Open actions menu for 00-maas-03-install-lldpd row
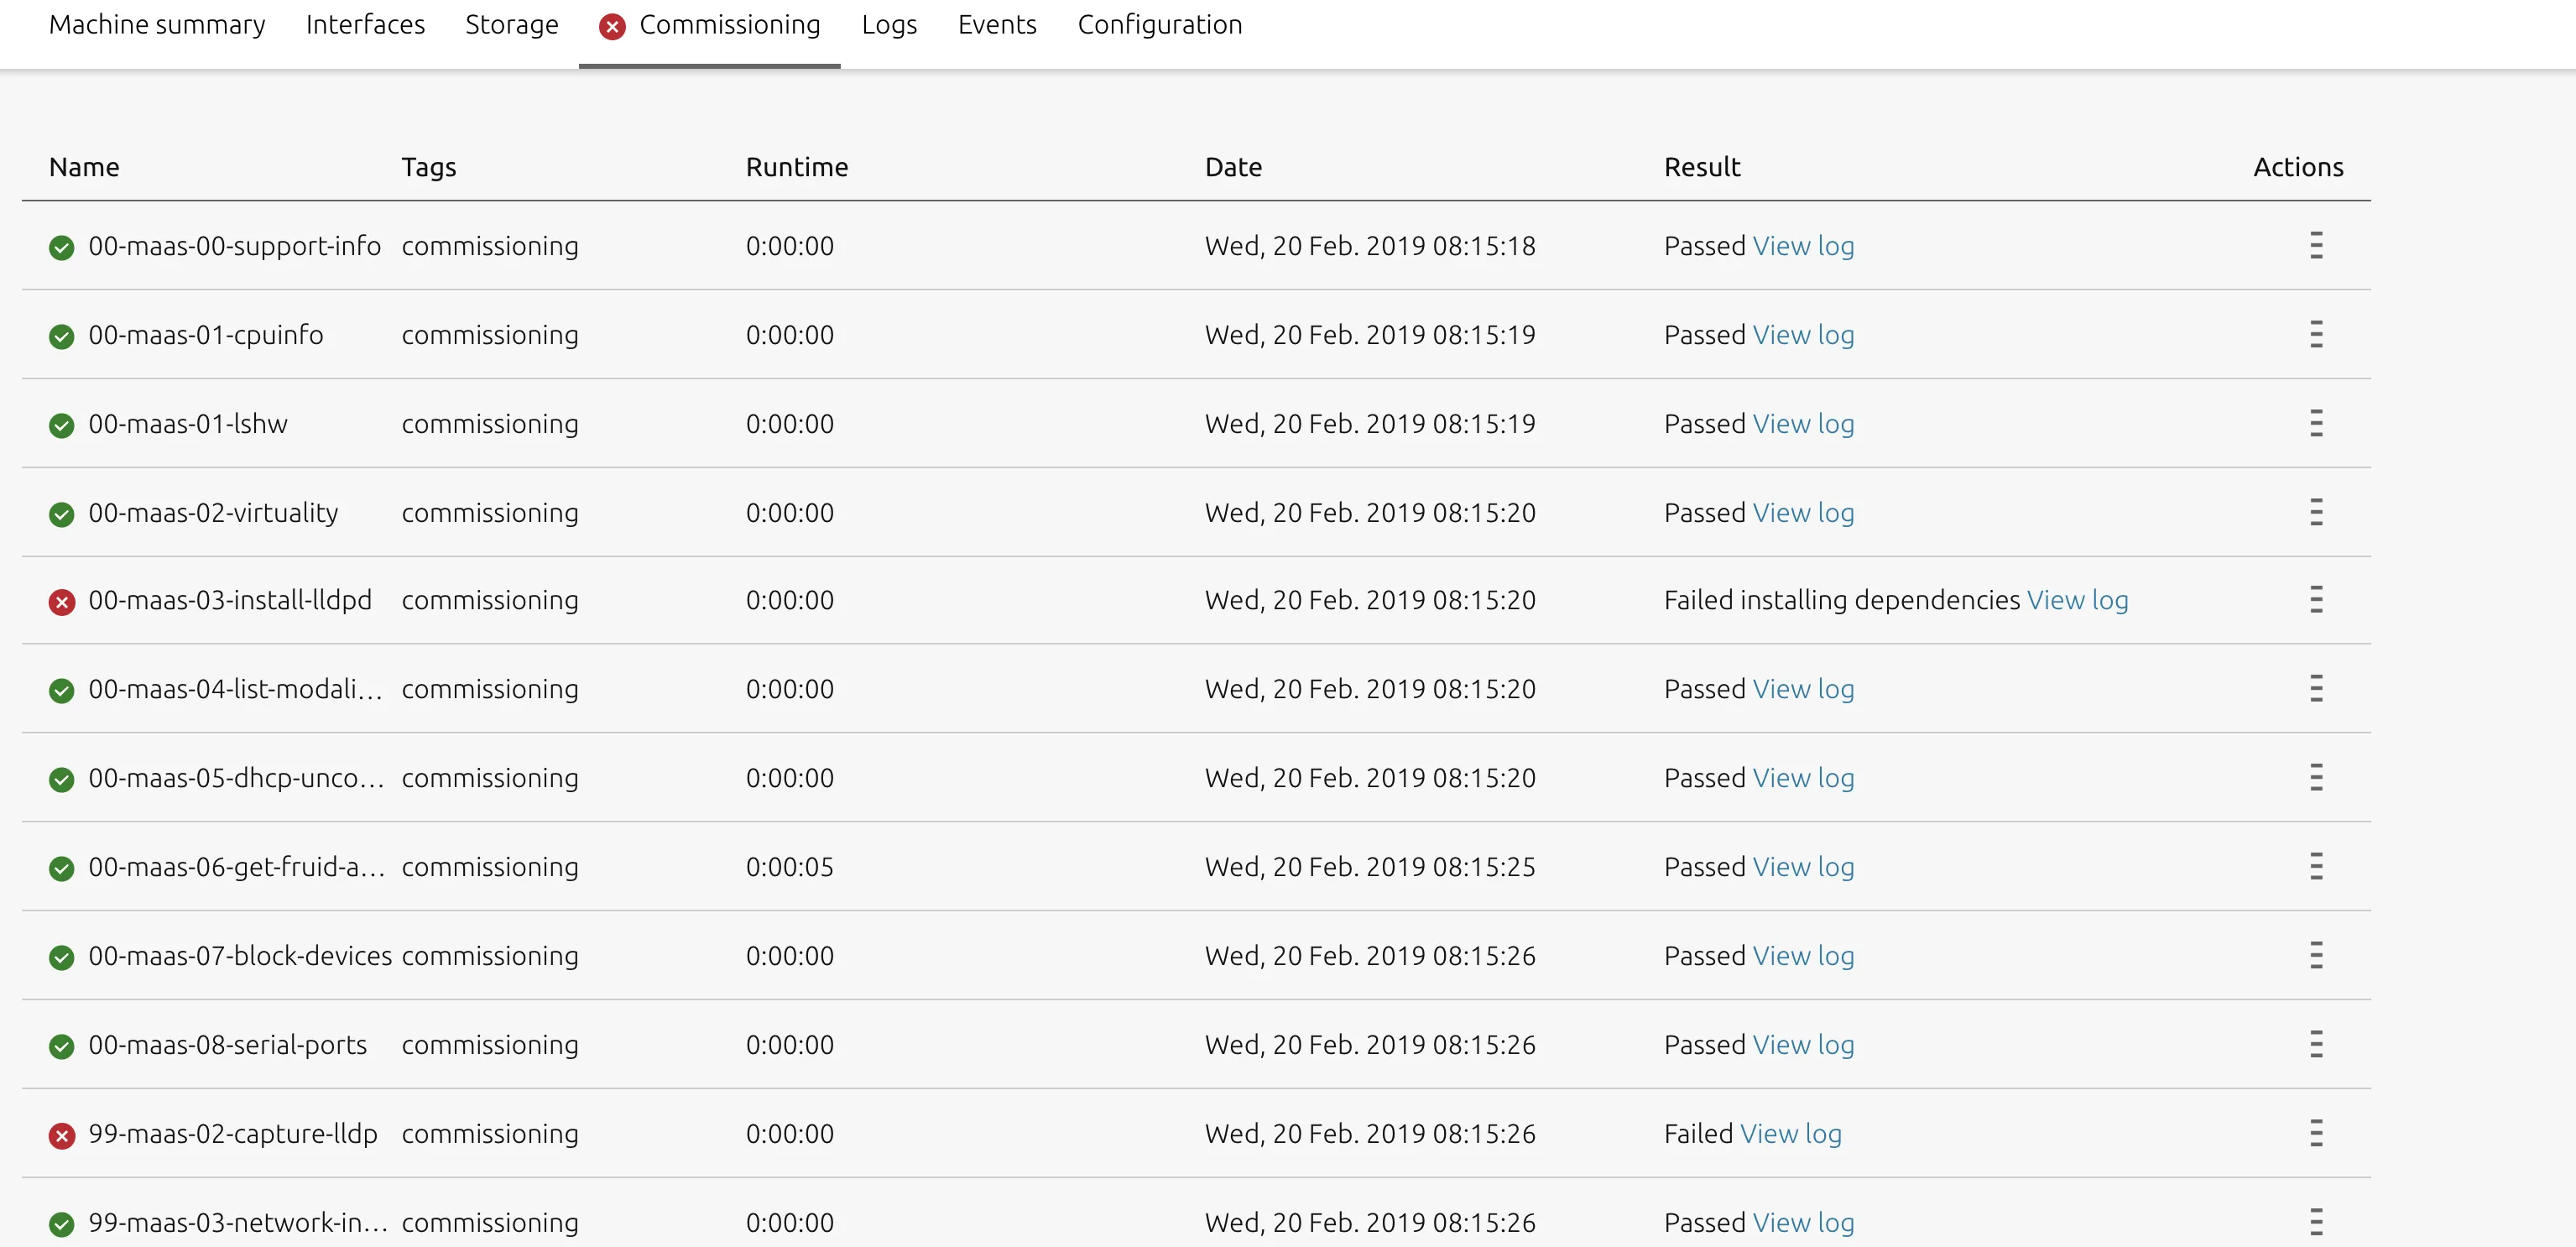The height and width of the screenshot is (1247, 2576). (2315, 600)
